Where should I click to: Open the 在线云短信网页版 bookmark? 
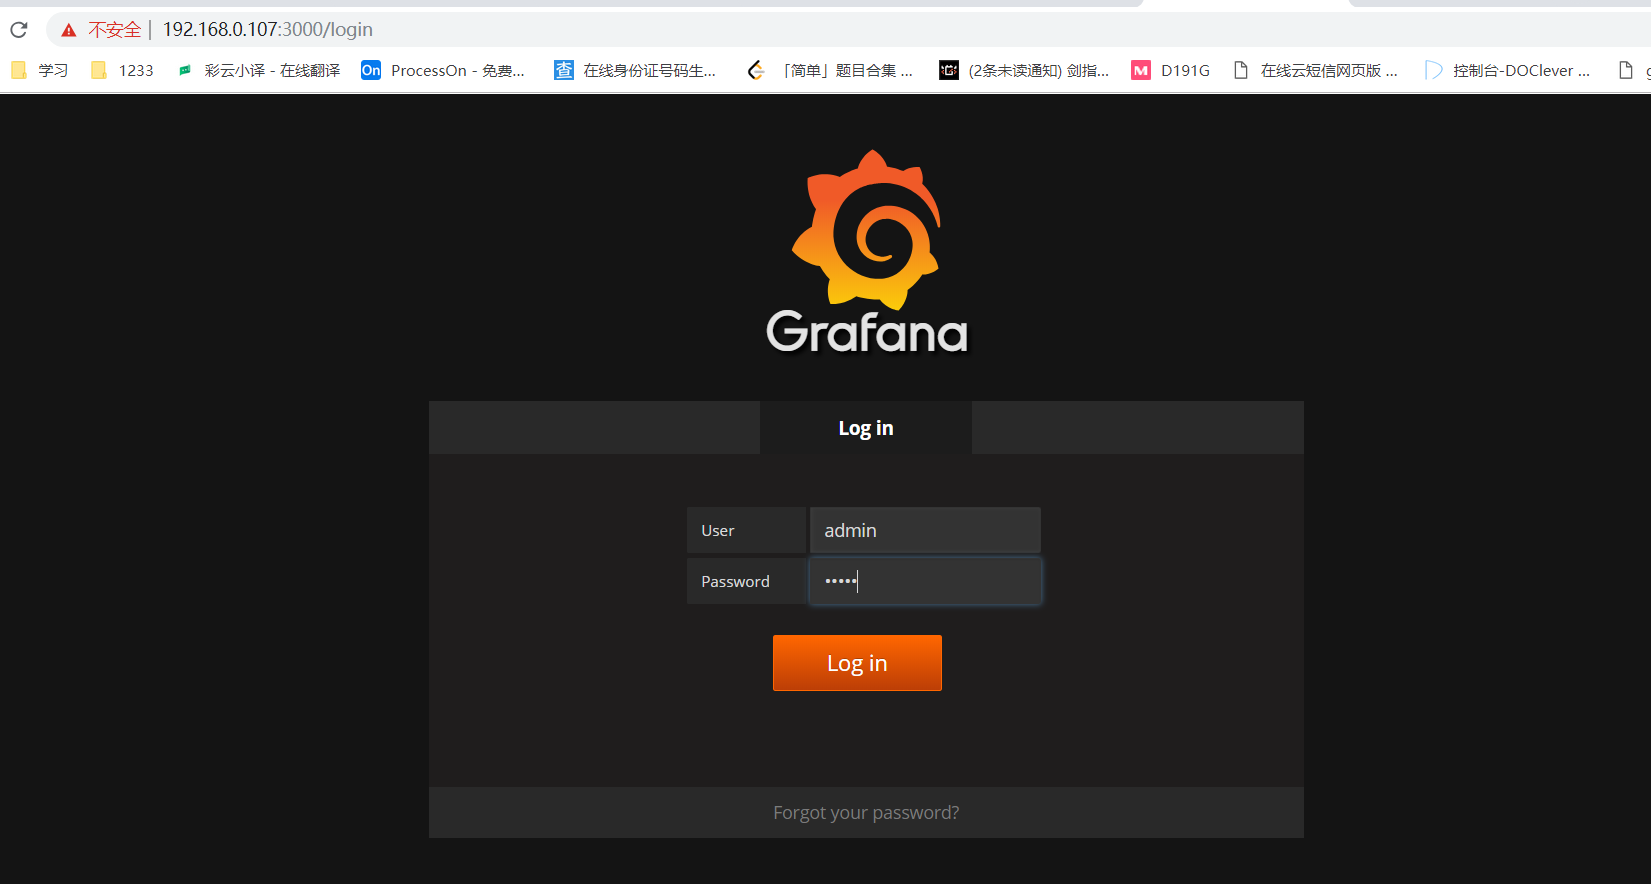pos(1315,70)
